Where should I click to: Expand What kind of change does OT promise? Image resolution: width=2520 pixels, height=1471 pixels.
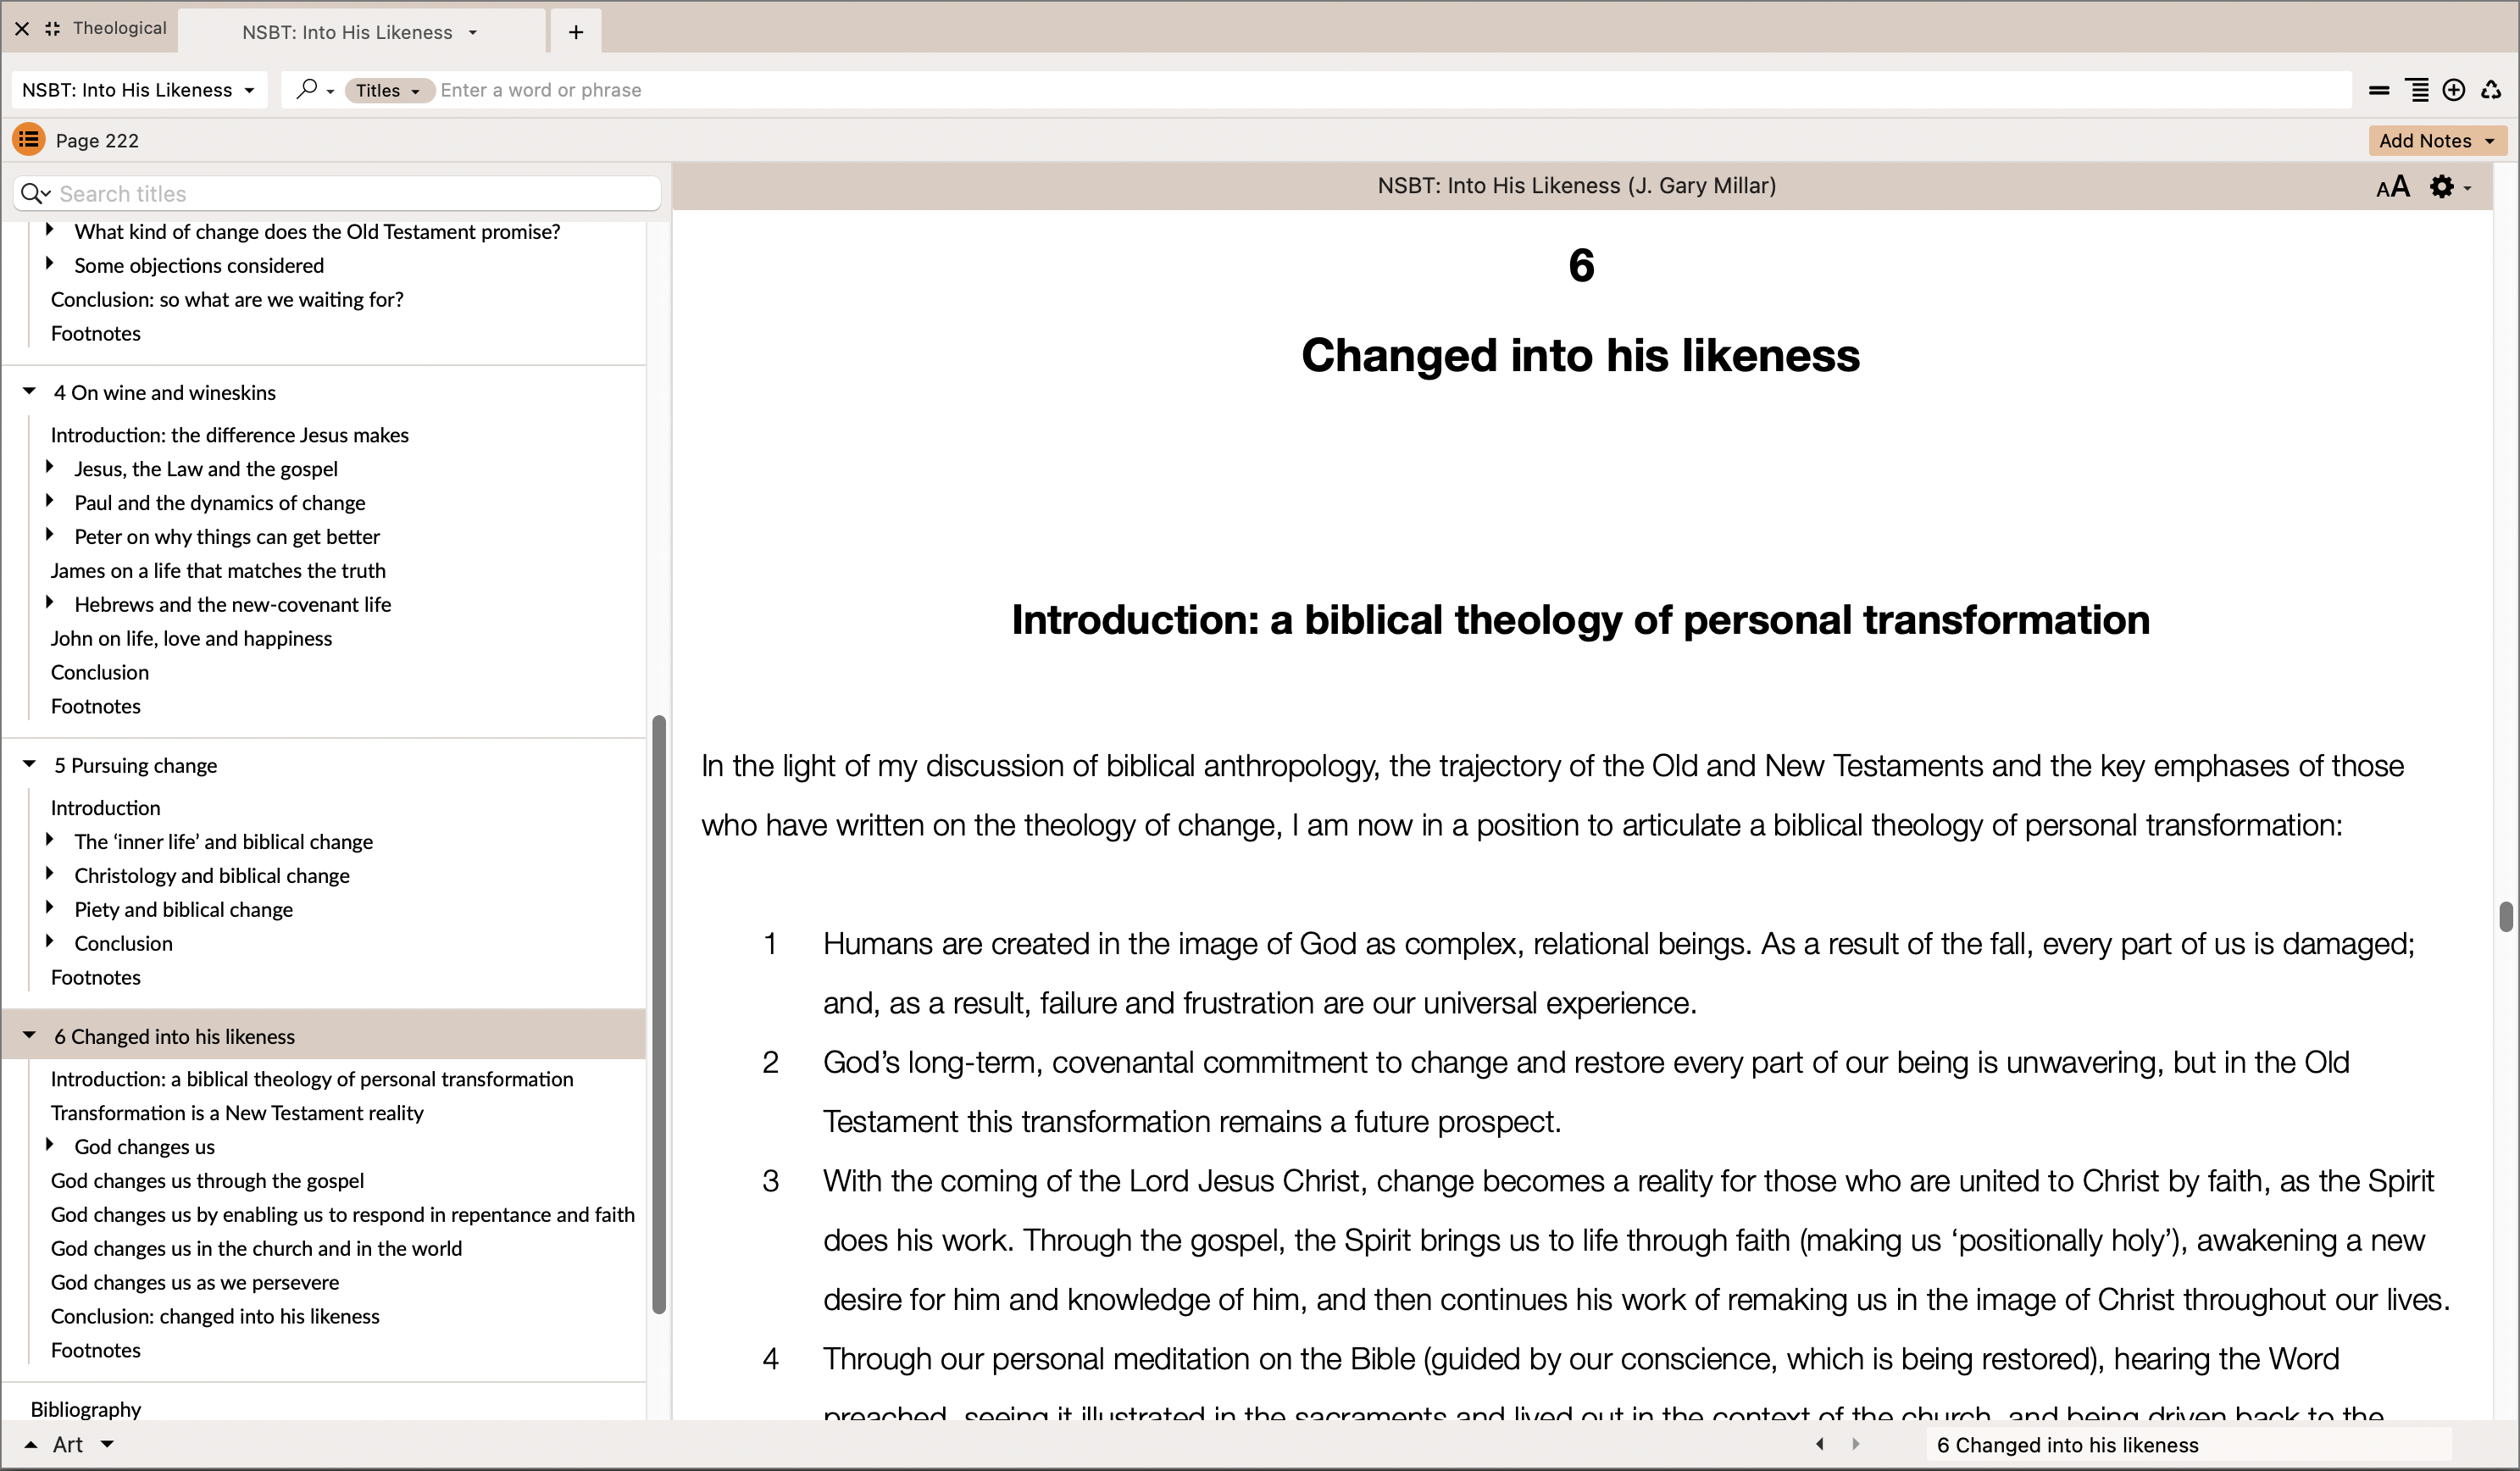50,230
